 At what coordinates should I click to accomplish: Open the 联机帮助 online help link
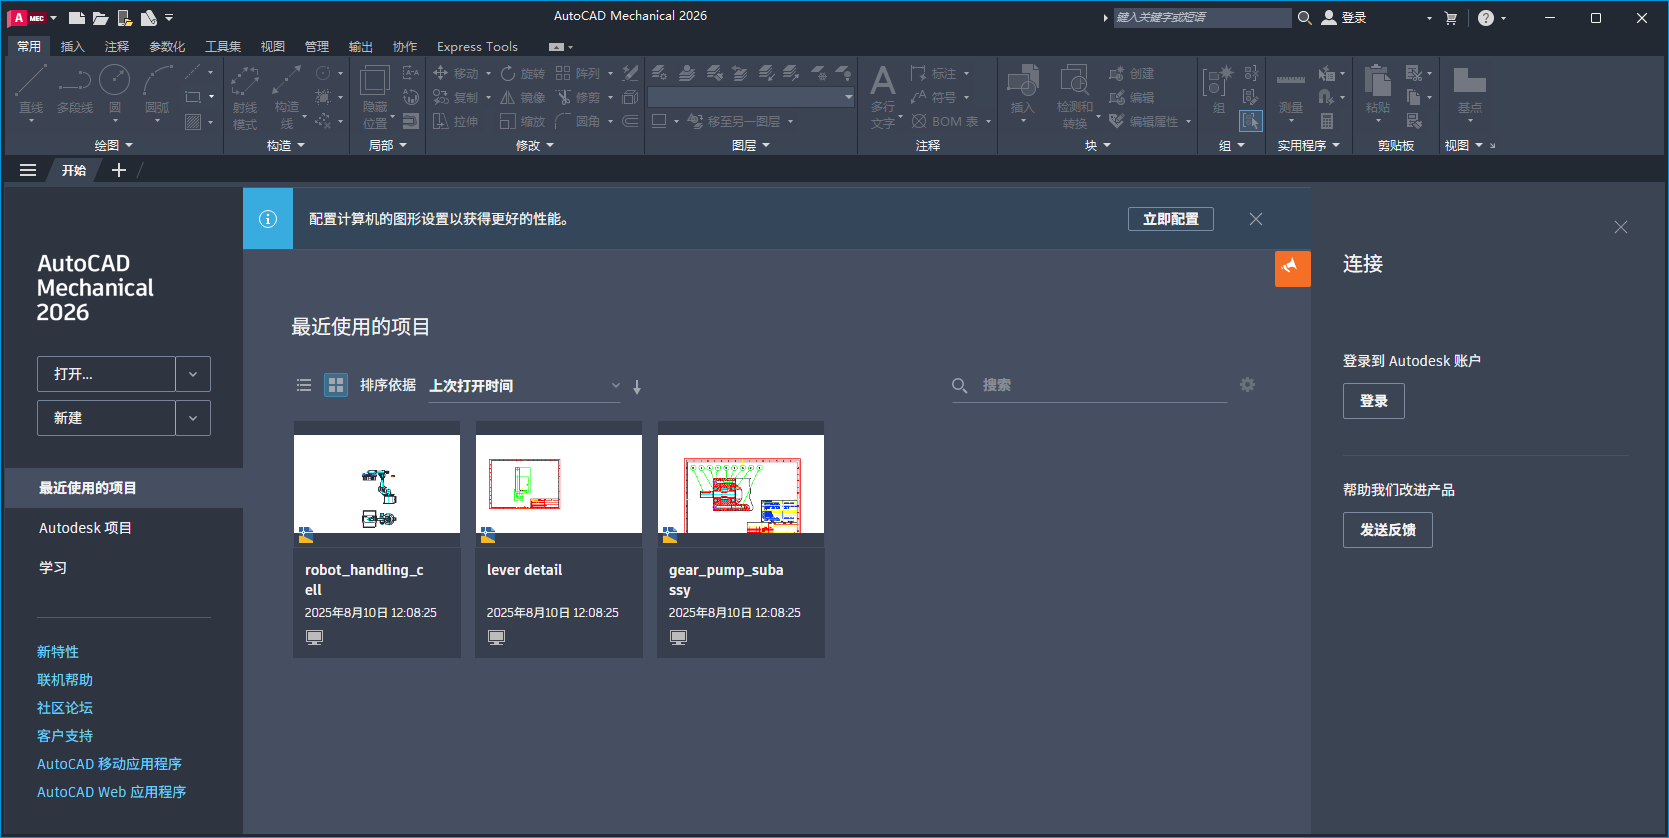(65, 680)
